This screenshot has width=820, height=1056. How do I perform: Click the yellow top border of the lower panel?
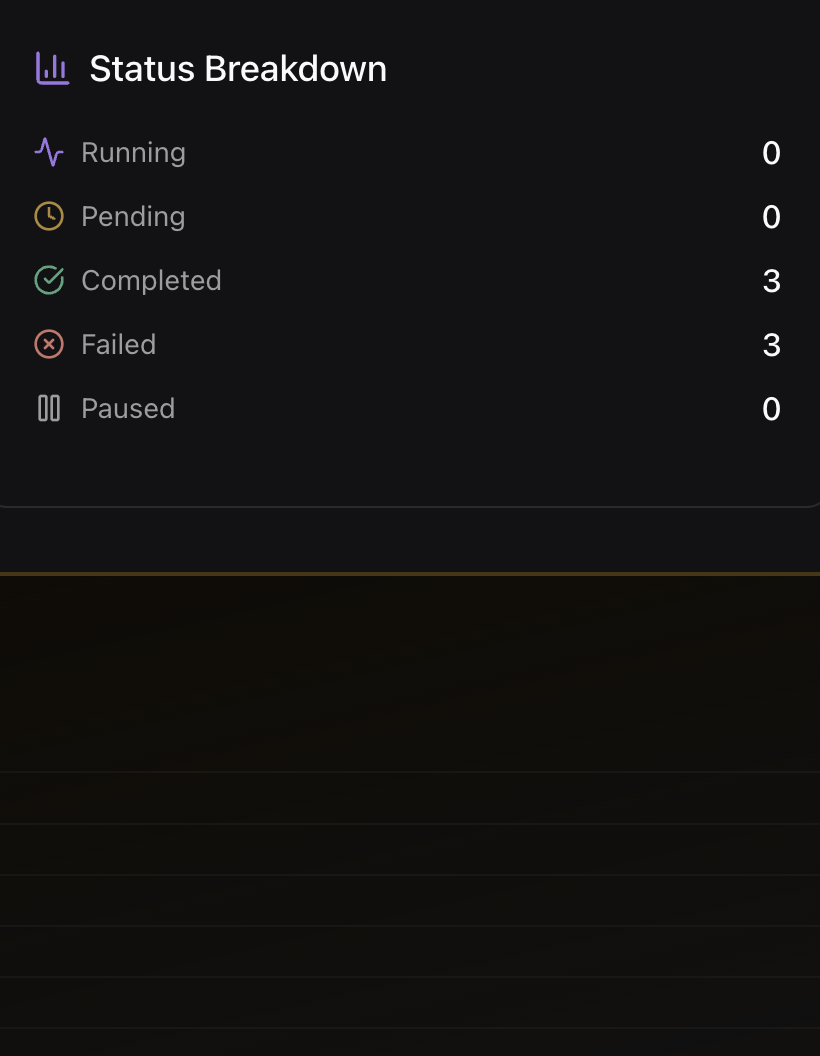pos(410,574)
